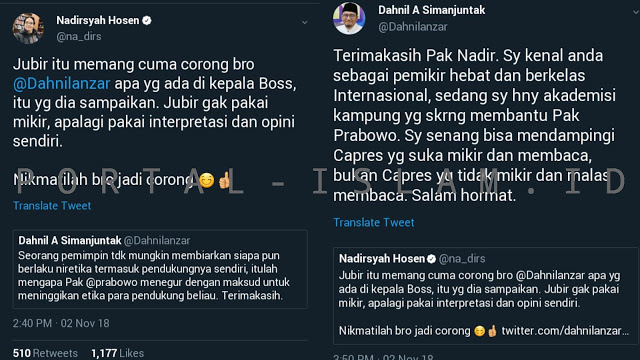
Task: Click the verified badge in the quoted Nadirsyah tweet
Action: 431,259
